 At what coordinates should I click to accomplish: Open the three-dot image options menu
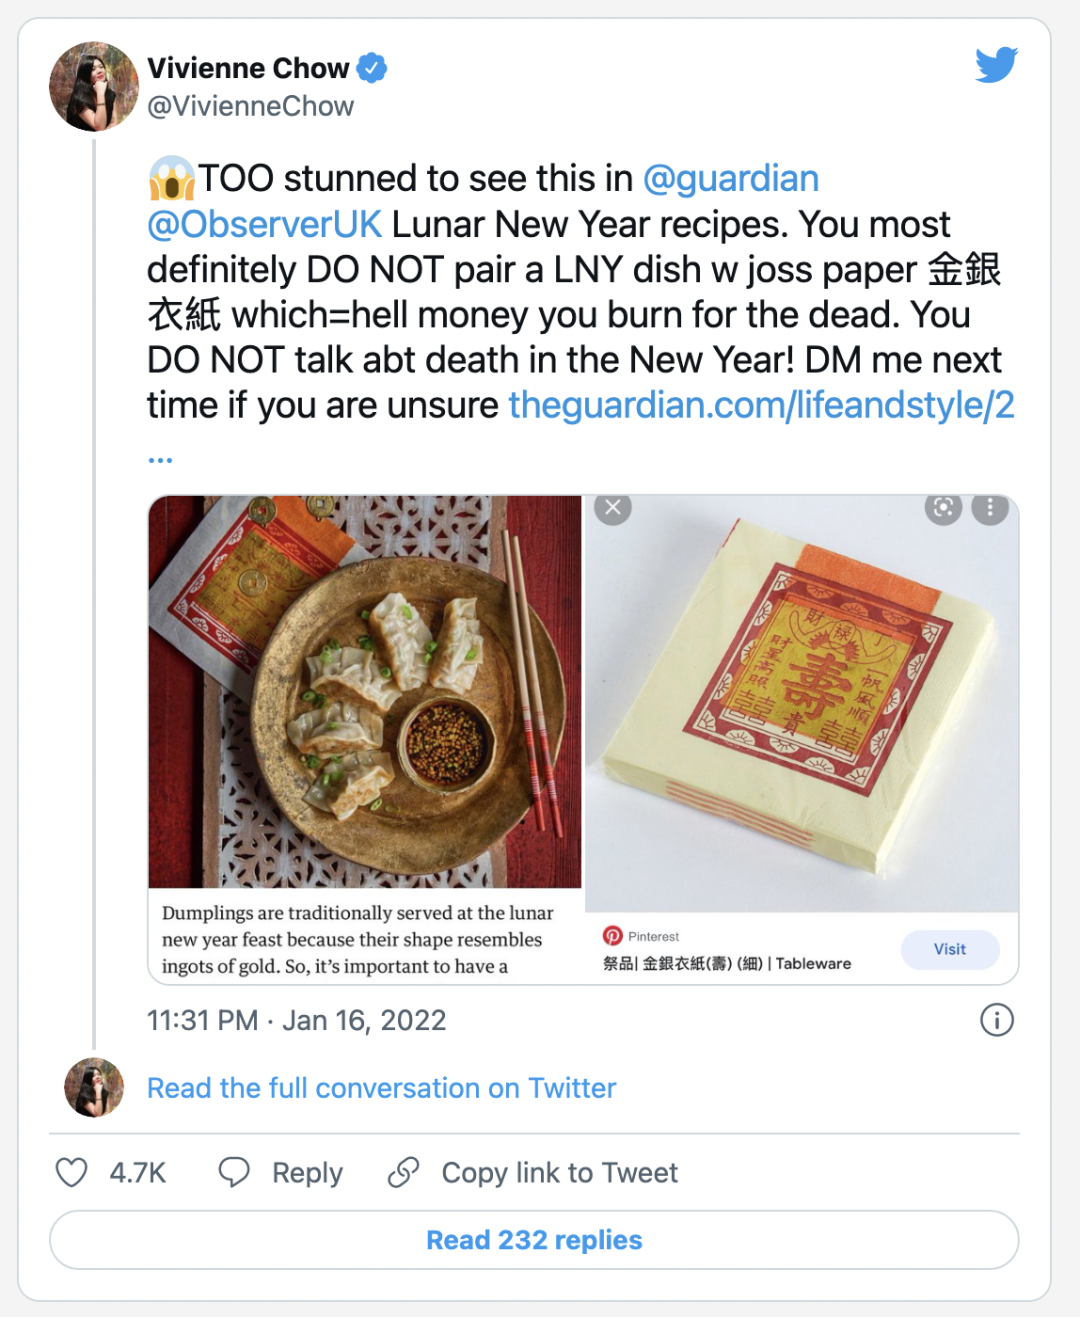[990, 508]
